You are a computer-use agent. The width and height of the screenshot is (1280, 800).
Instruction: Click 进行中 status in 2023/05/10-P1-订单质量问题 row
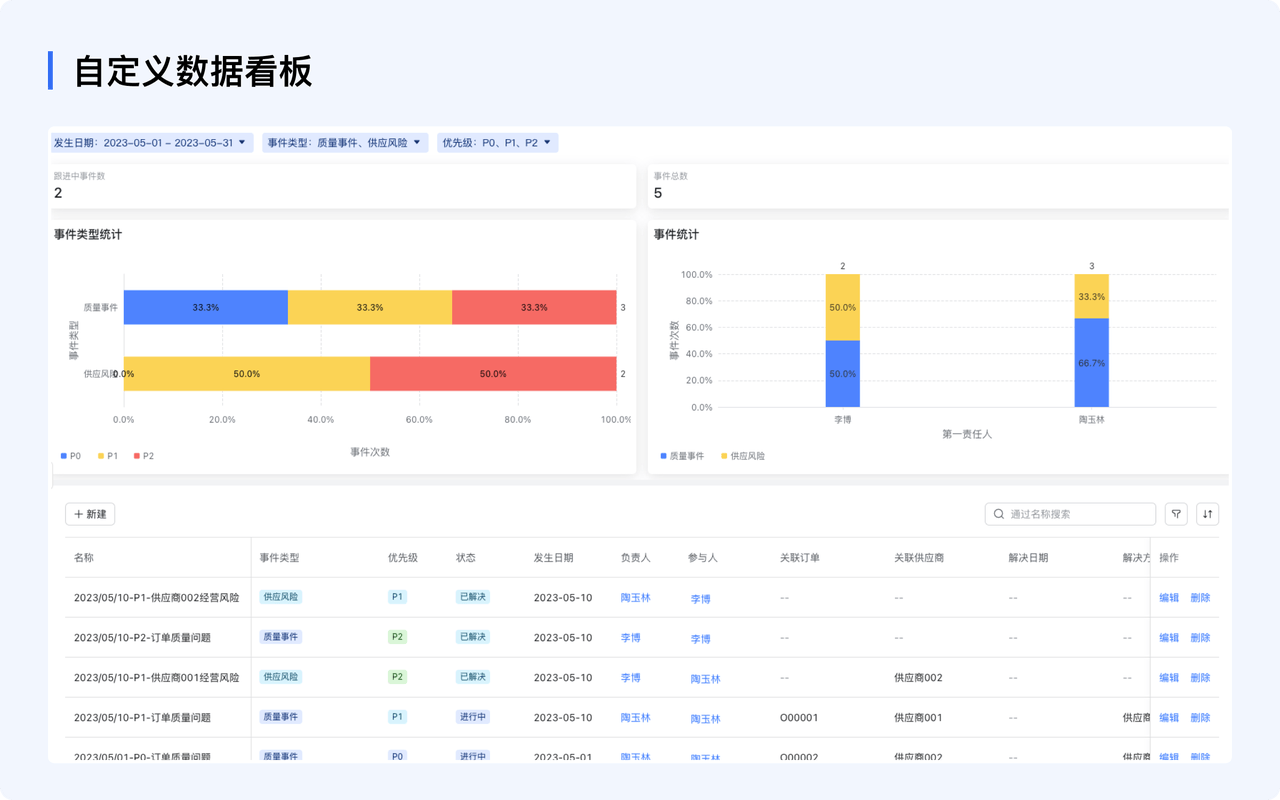click(472, 717)
